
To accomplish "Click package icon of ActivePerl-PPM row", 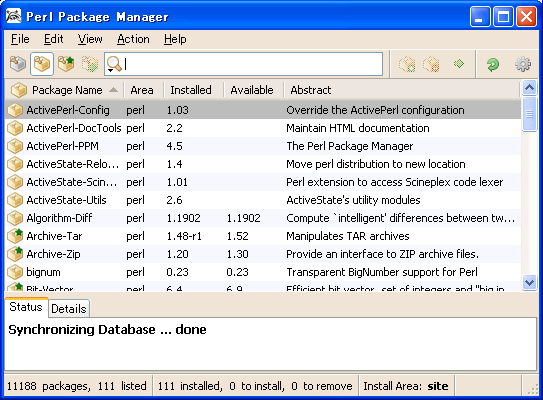I will [x=15, y=146].
